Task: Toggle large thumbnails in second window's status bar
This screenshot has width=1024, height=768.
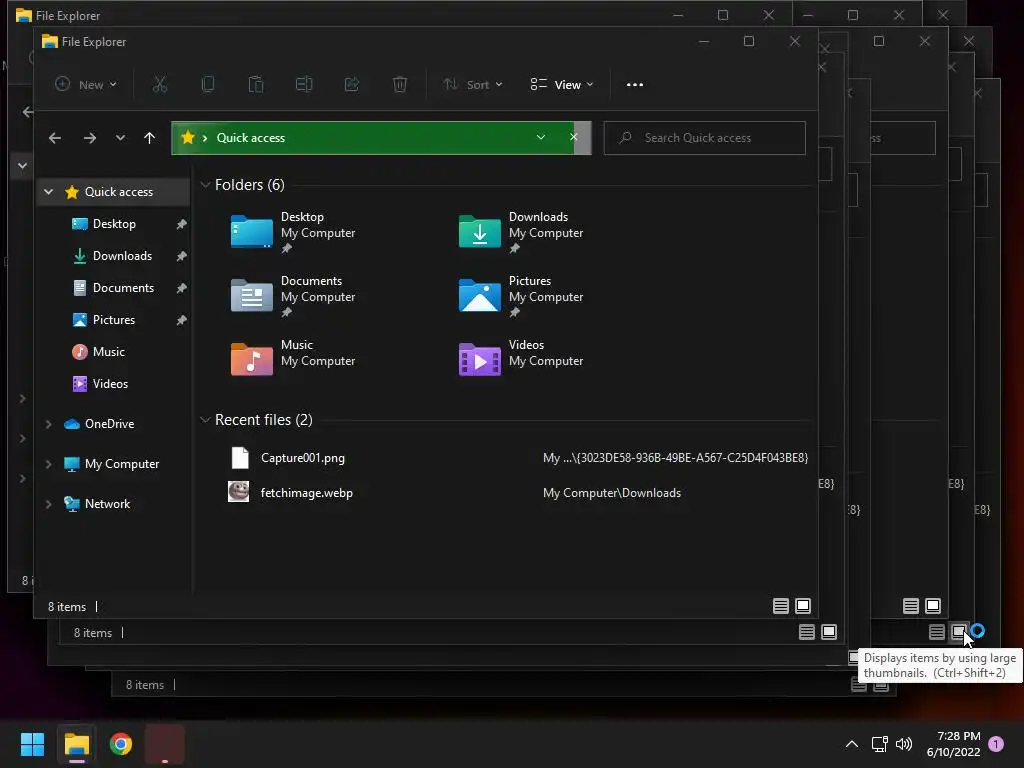Action: pos(829,632)
